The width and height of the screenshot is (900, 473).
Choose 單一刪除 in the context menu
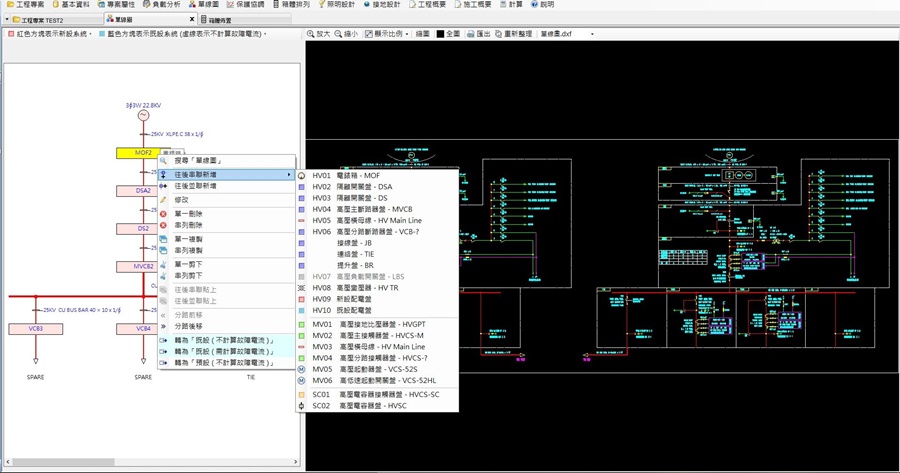point(227,214)
